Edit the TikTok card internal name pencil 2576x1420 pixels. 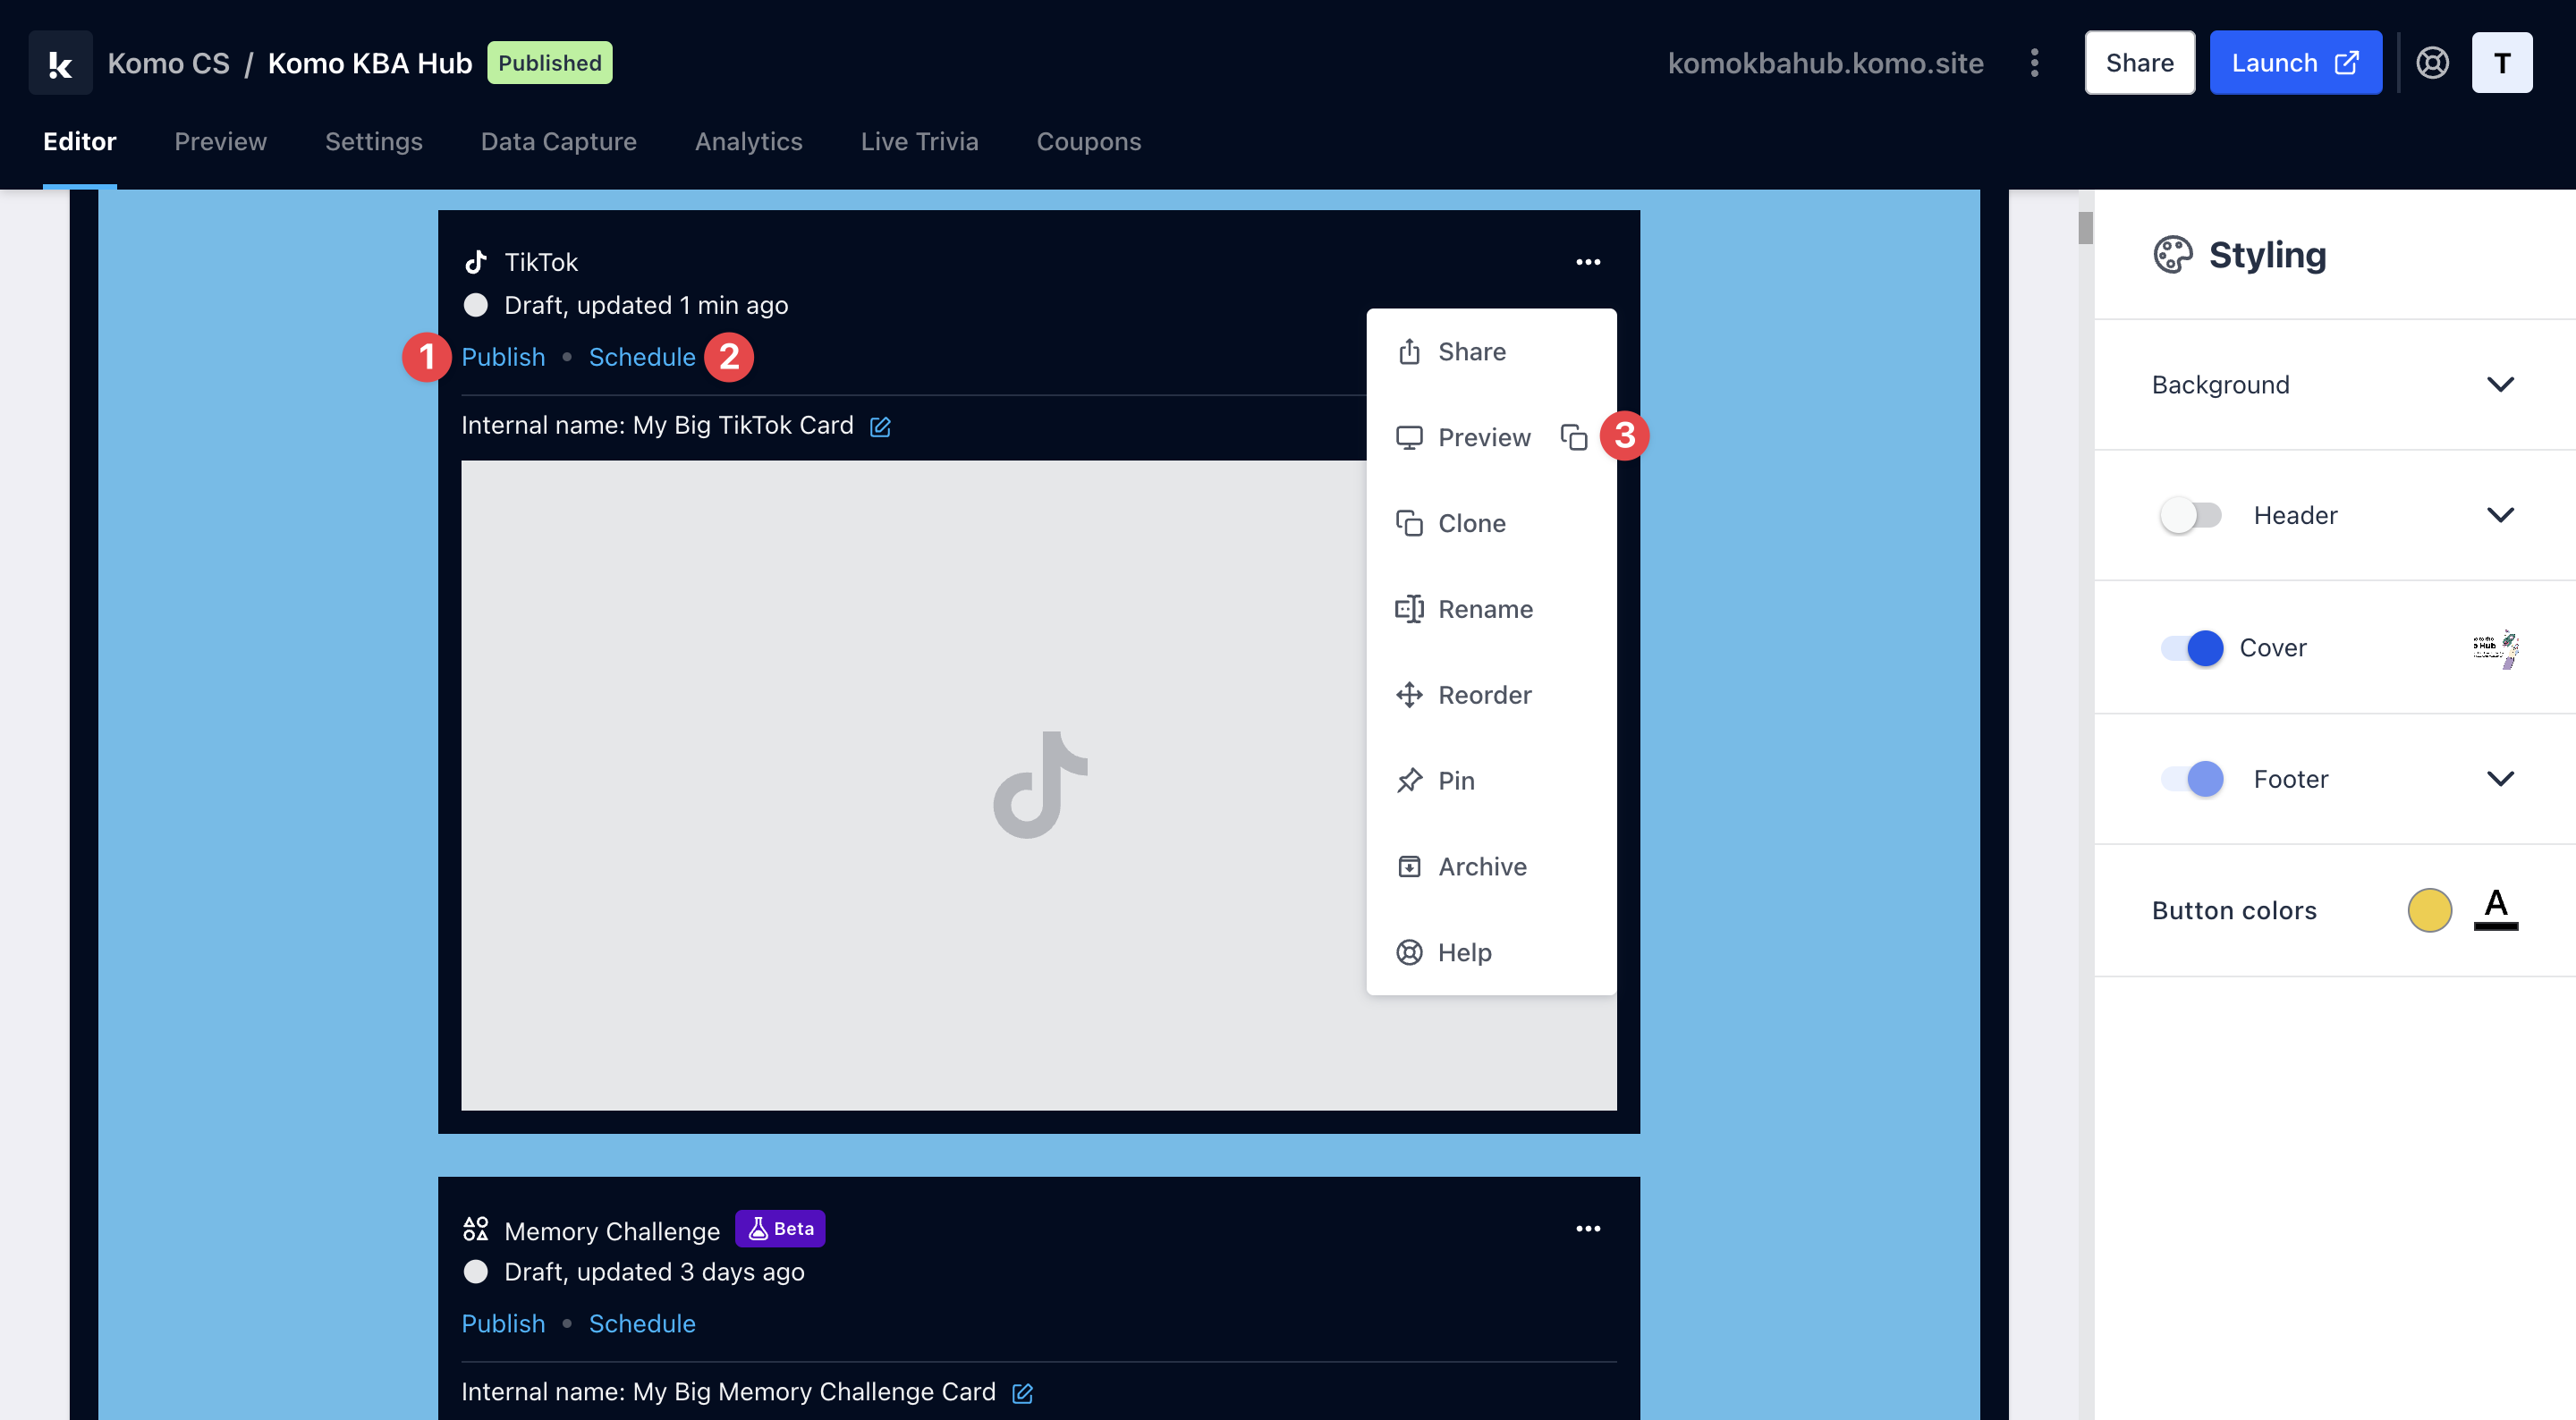click(880, 427)
